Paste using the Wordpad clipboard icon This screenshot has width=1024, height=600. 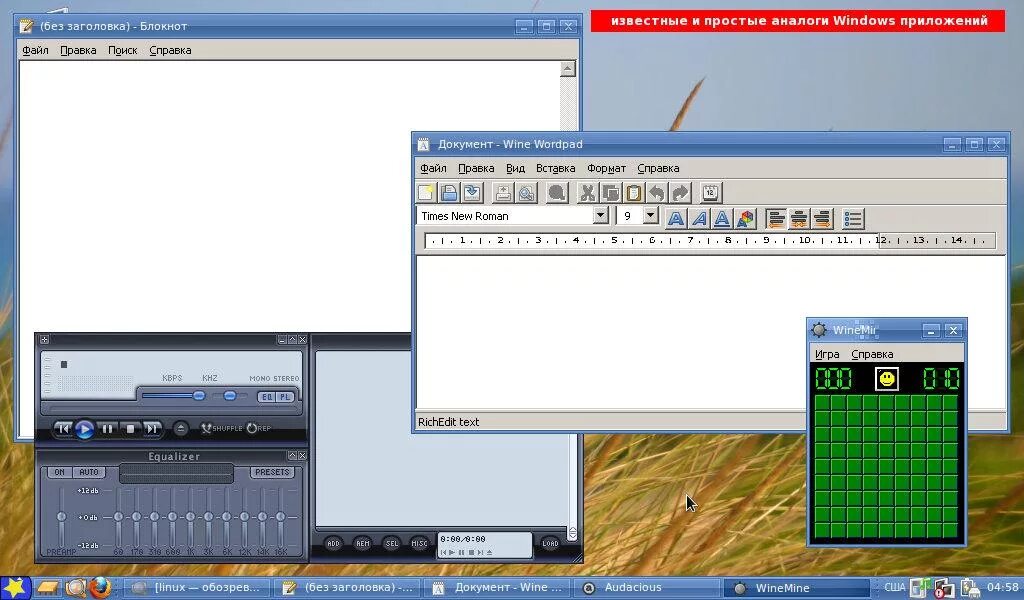pyautogui.click(x=633, y=193)
